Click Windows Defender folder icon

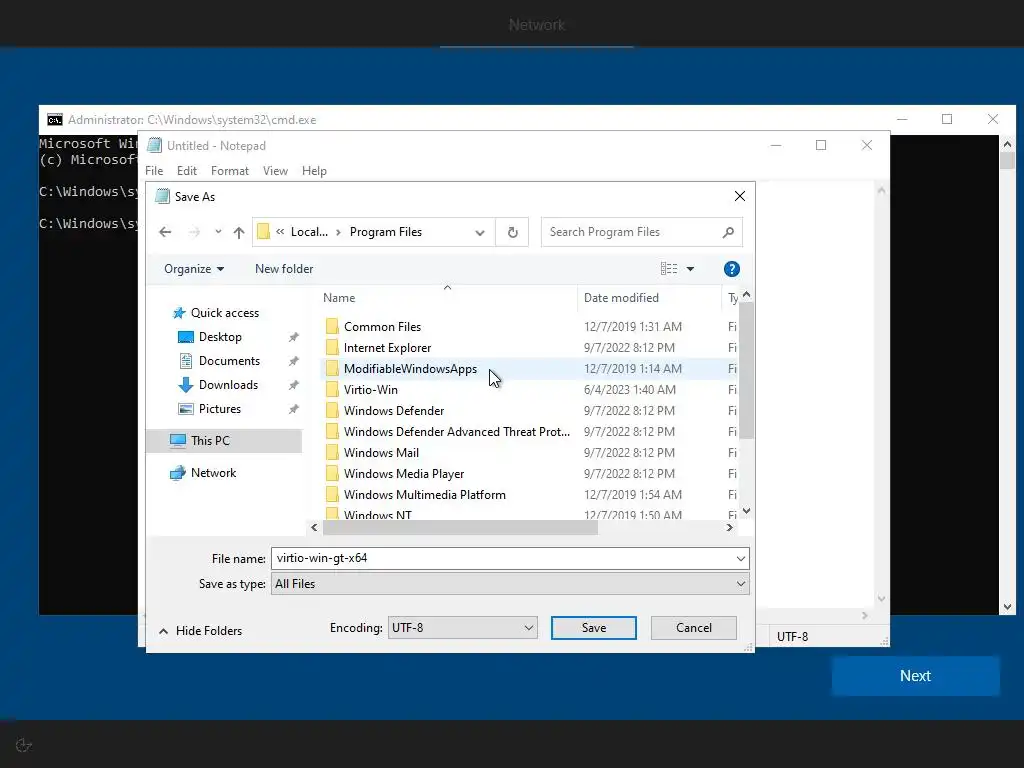332,411
